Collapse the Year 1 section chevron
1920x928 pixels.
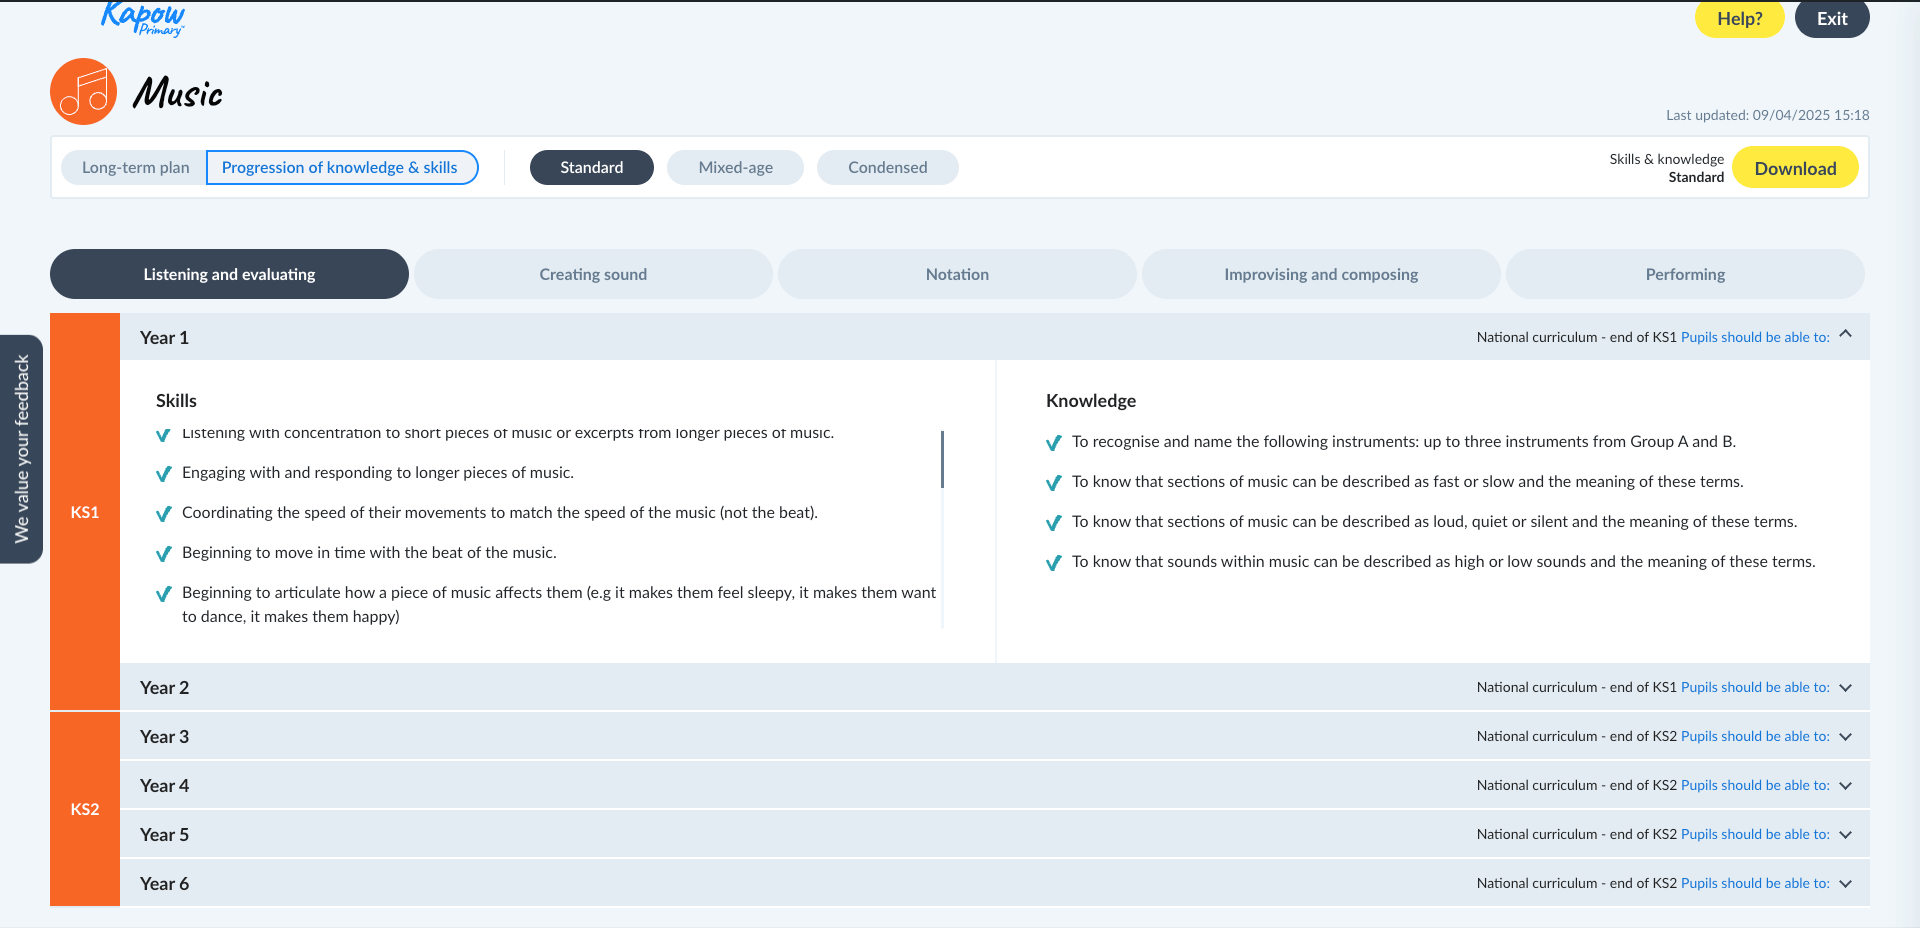coord(1846,335)
